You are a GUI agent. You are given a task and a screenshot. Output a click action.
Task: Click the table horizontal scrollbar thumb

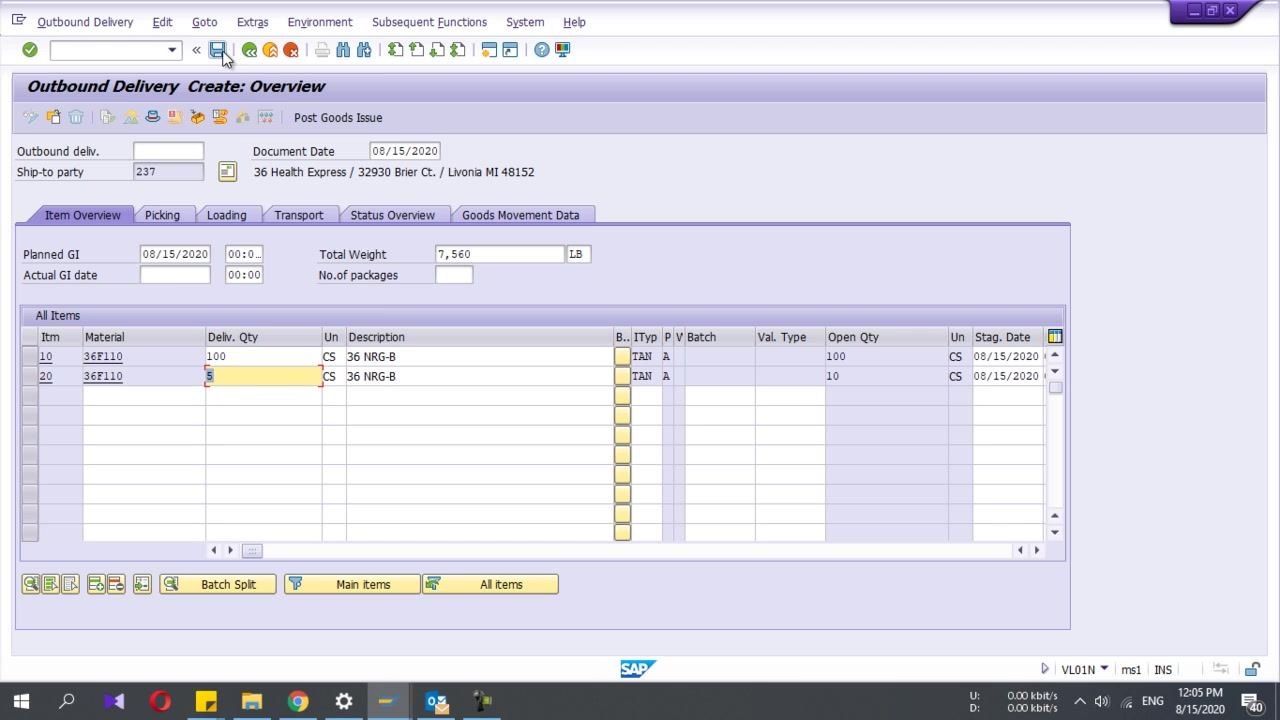252,550
